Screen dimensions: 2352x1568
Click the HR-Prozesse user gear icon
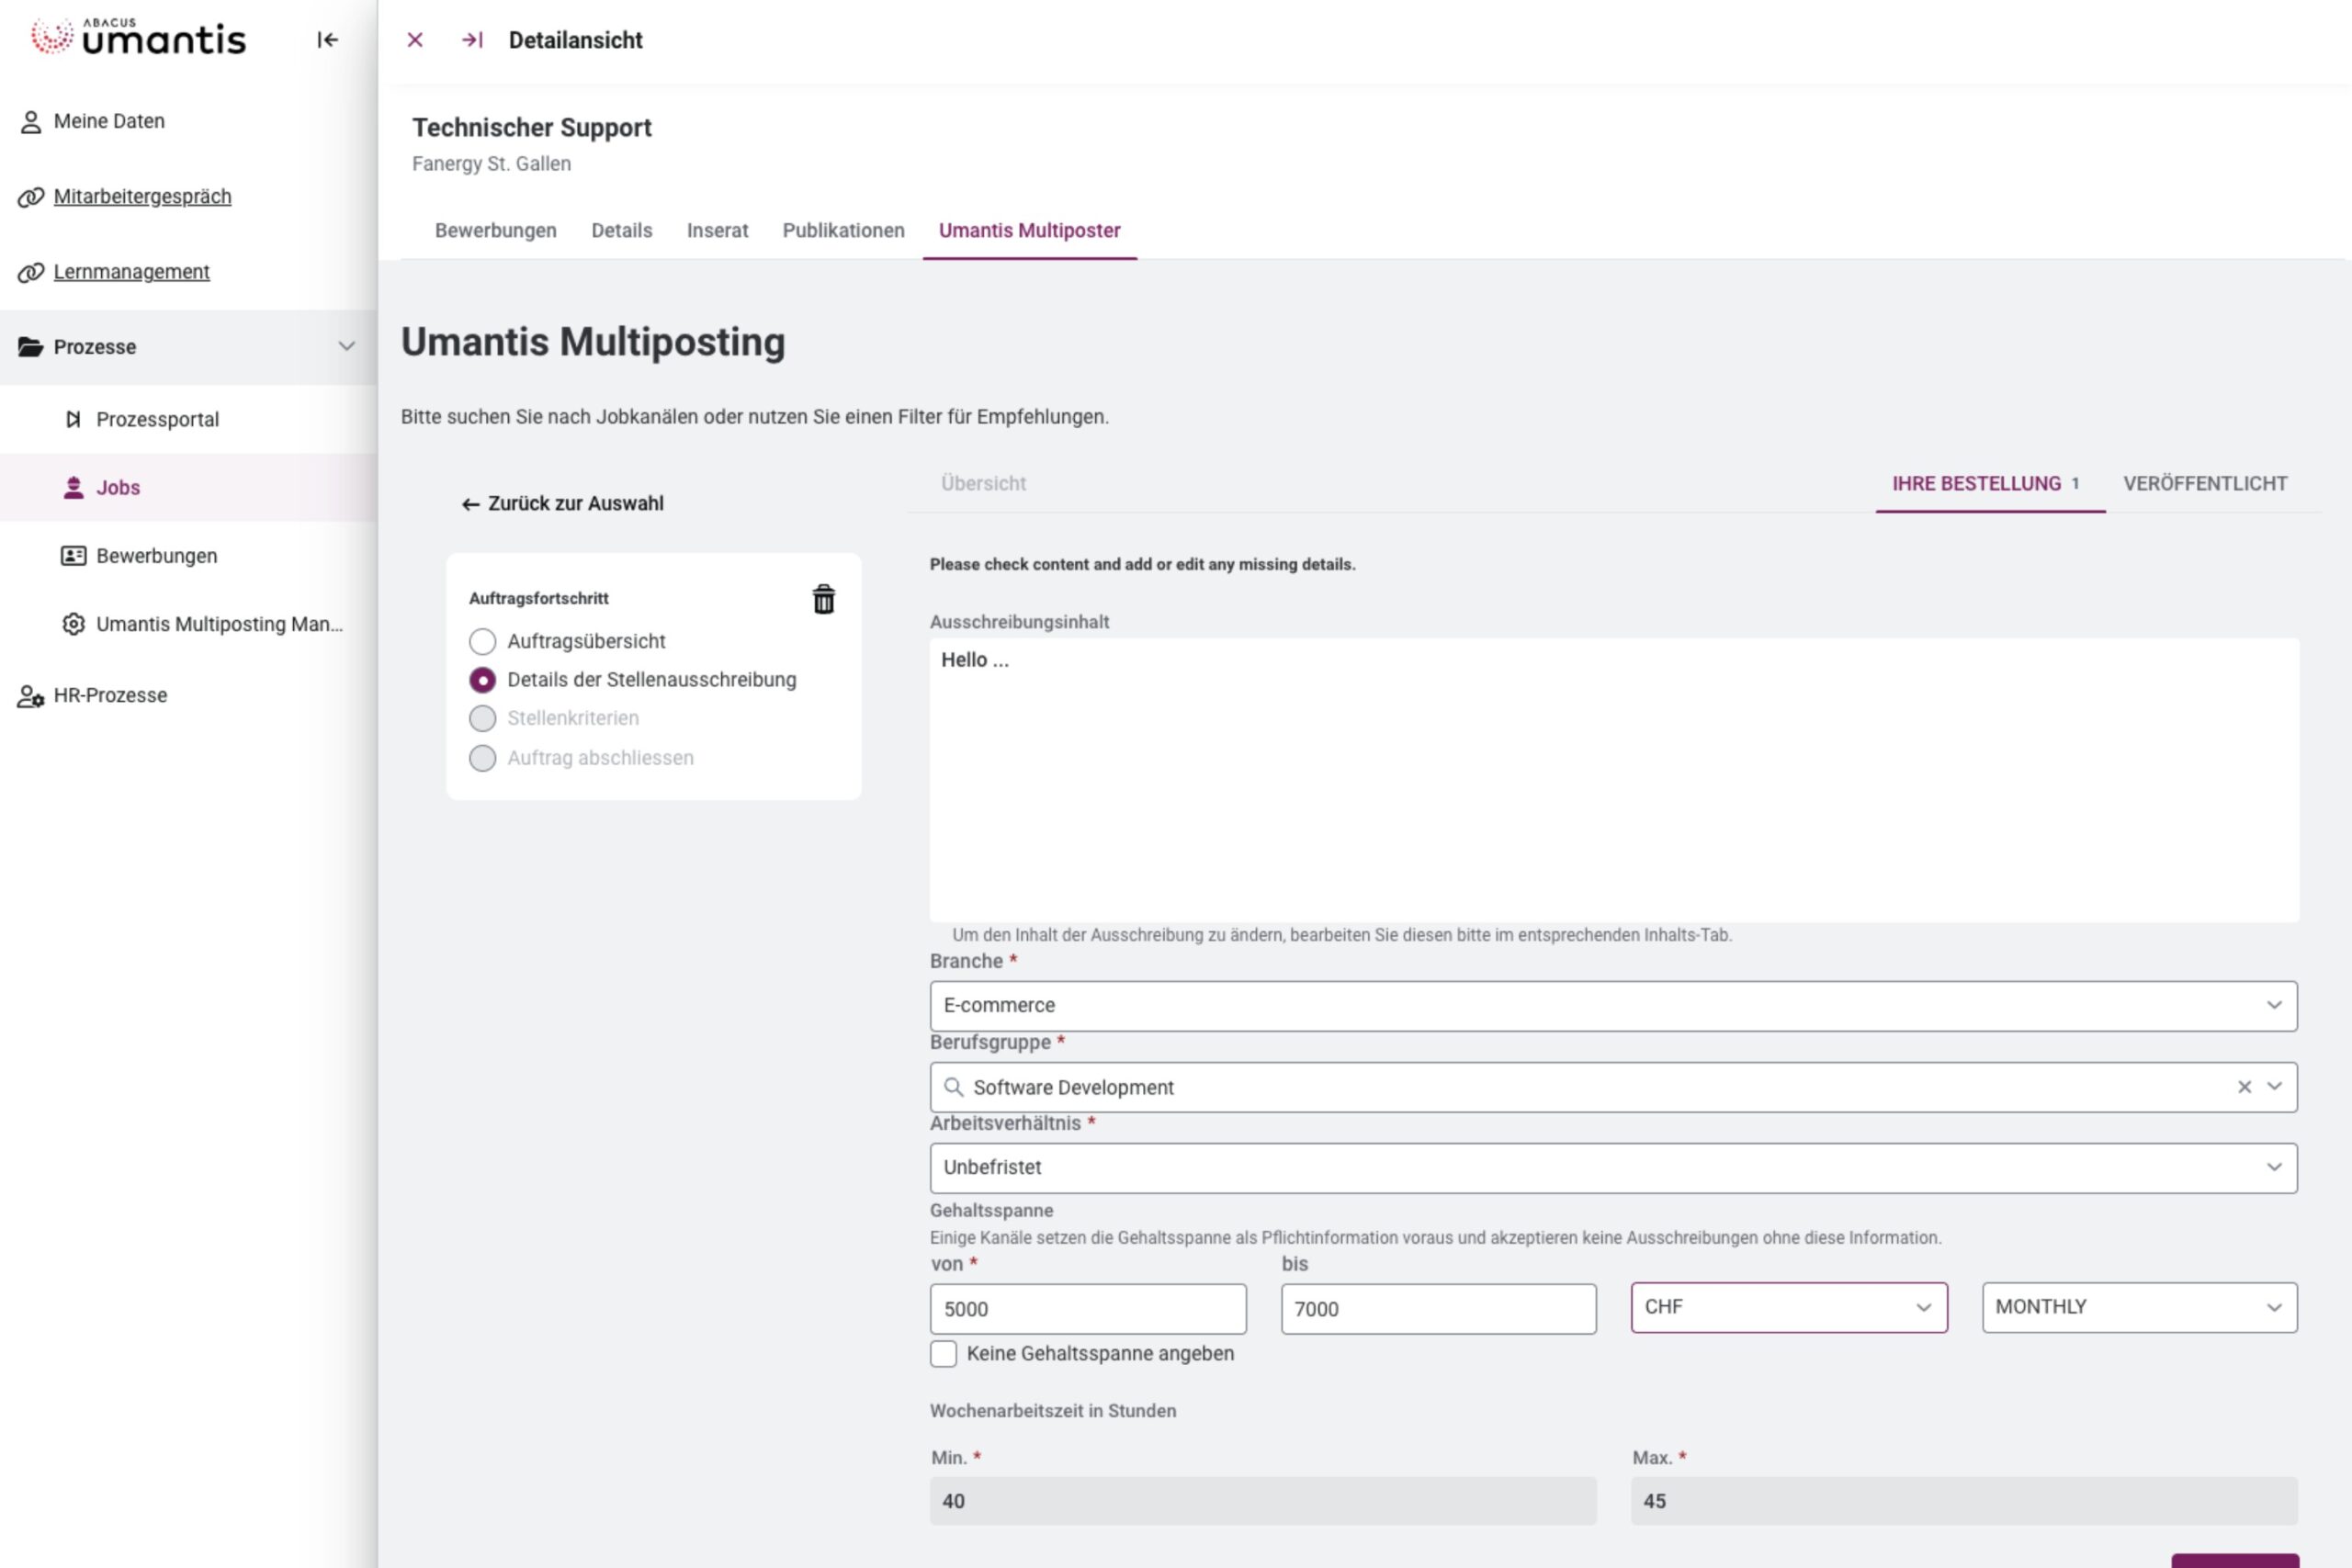pyautogui.click(x=31, y=696)
